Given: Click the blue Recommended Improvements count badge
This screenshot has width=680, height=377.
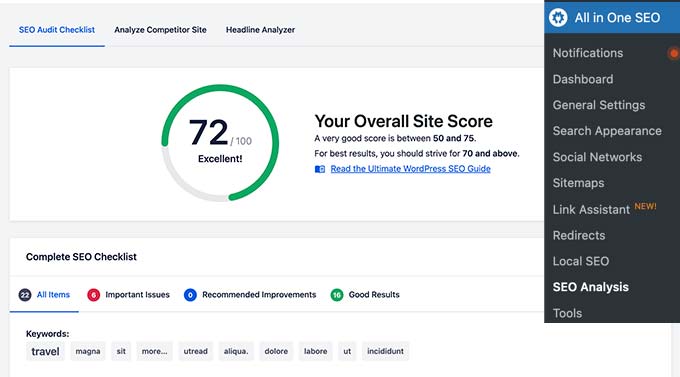Looking at the screenshot, I should [190, 295].
